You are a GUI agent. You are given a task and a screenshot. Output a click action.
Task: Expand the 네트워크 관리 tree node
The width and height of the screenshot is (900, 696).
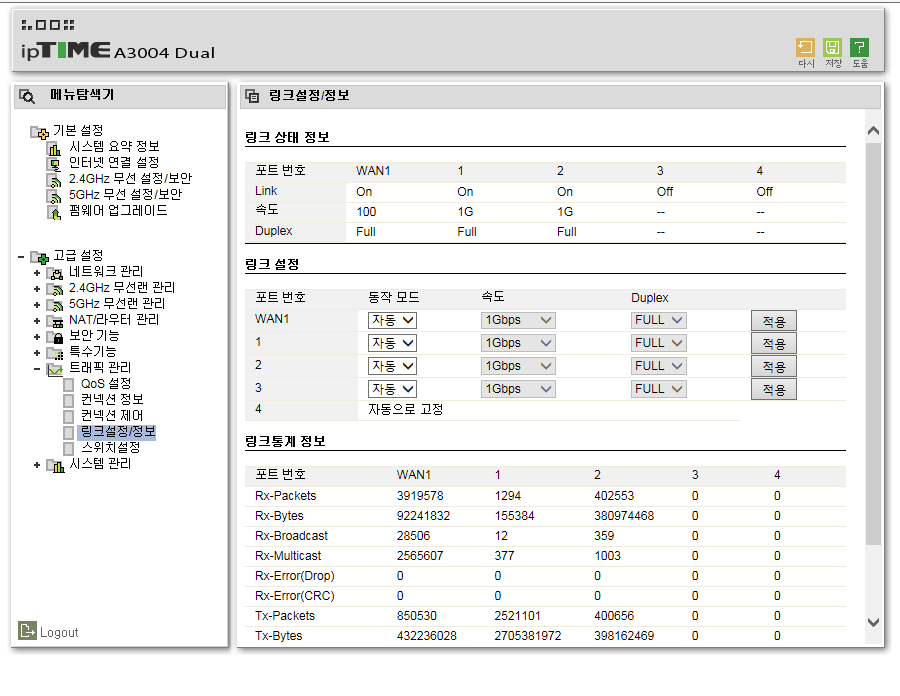point(37,273)
